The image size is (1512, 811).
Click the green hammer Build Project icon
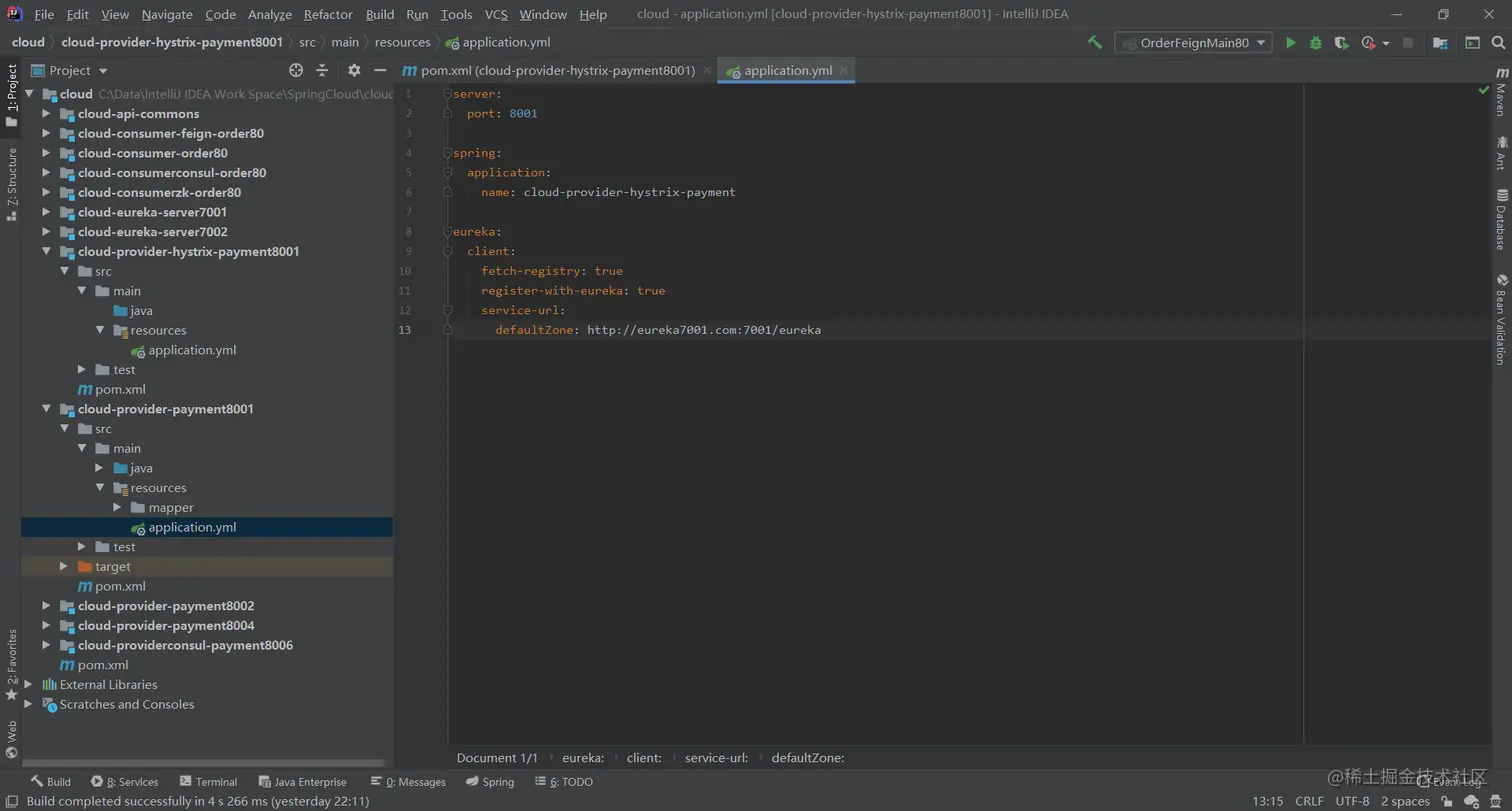(1095, 43)
